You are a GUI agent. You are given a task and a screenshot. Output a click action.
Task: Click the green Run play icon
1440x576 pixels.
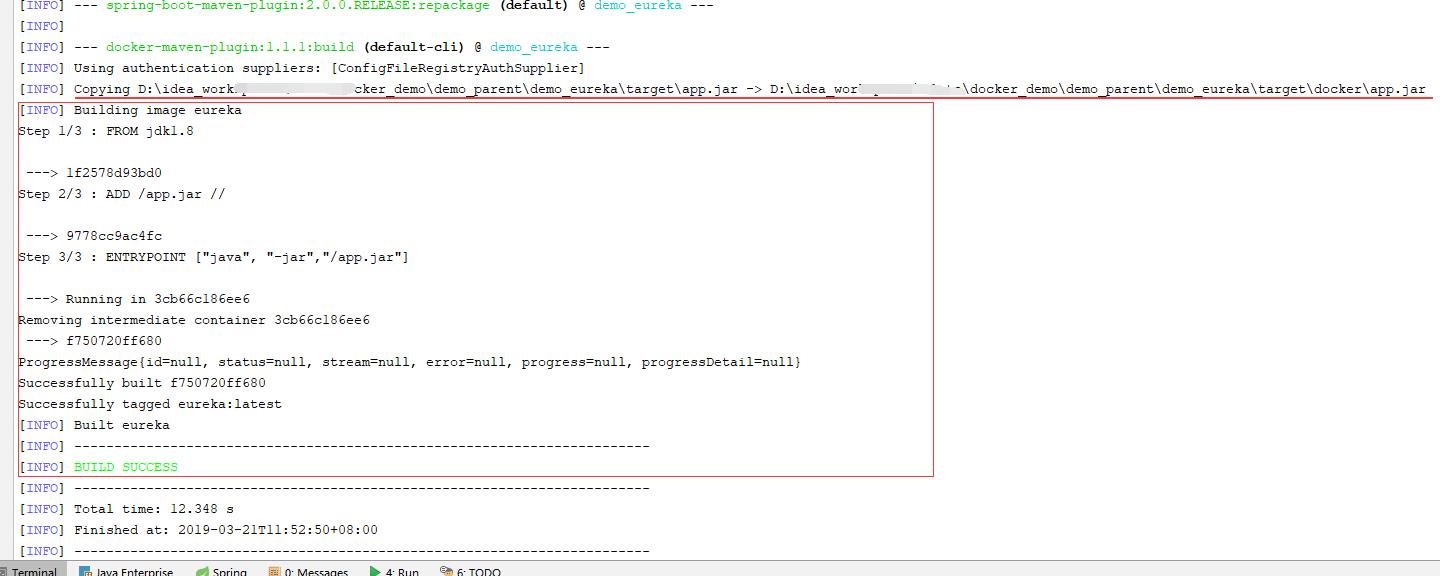[x=375, y=572]
